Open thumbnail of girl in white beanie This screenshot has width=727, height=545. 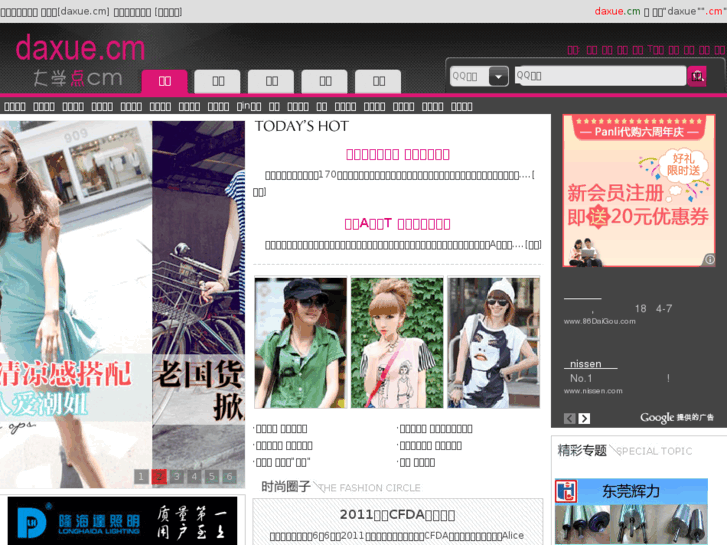pyautogui.click(x=493, y=343)
